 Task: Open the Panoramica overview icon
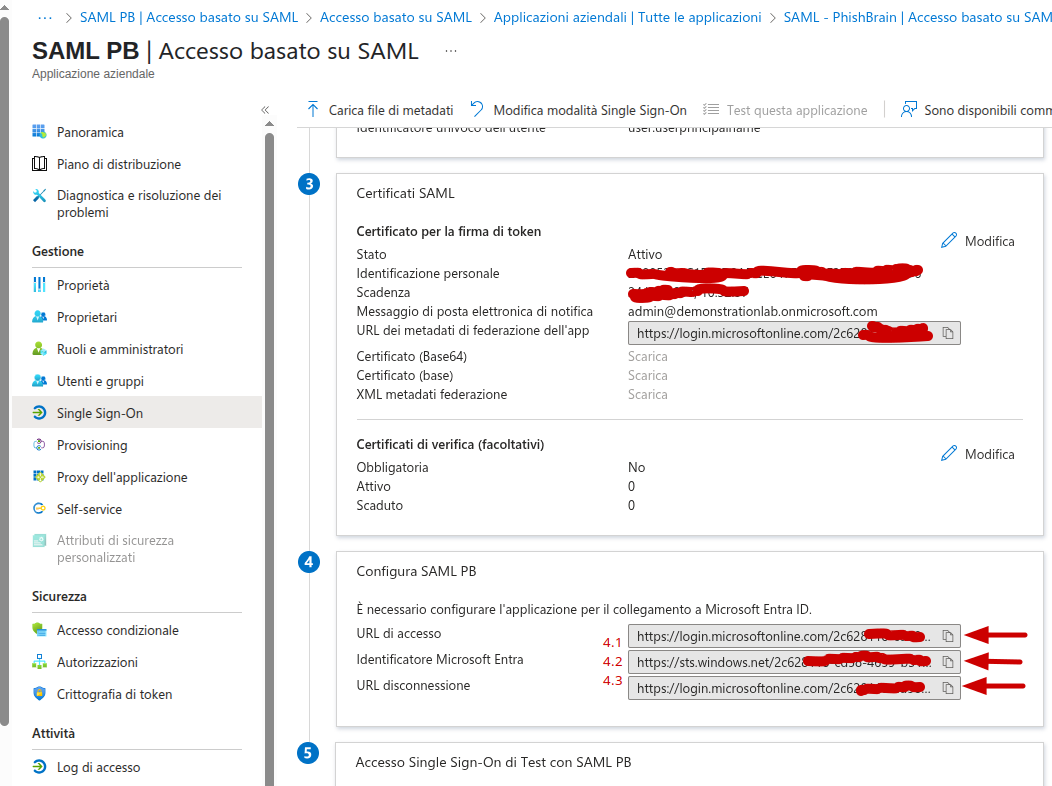(40, 131)
